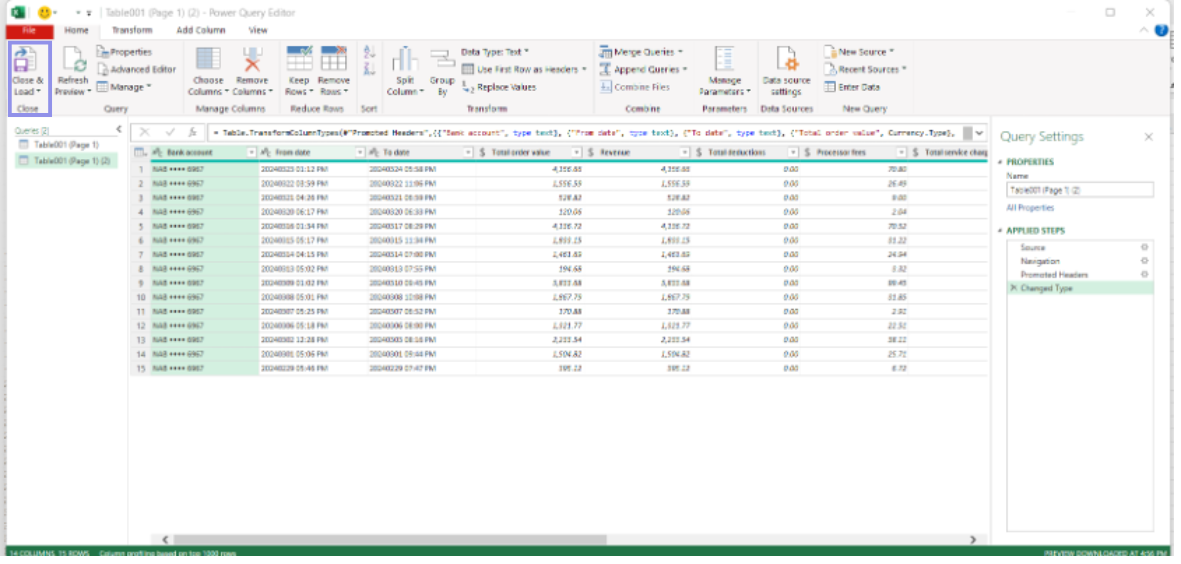Open the Advanced Editor

(x=136, y=69)
